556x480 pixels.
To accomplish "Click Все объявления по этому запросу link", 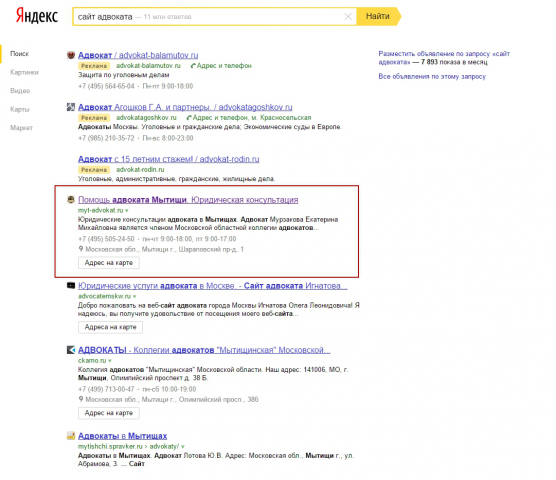I will pyautogui.click(x=432, y=76).
